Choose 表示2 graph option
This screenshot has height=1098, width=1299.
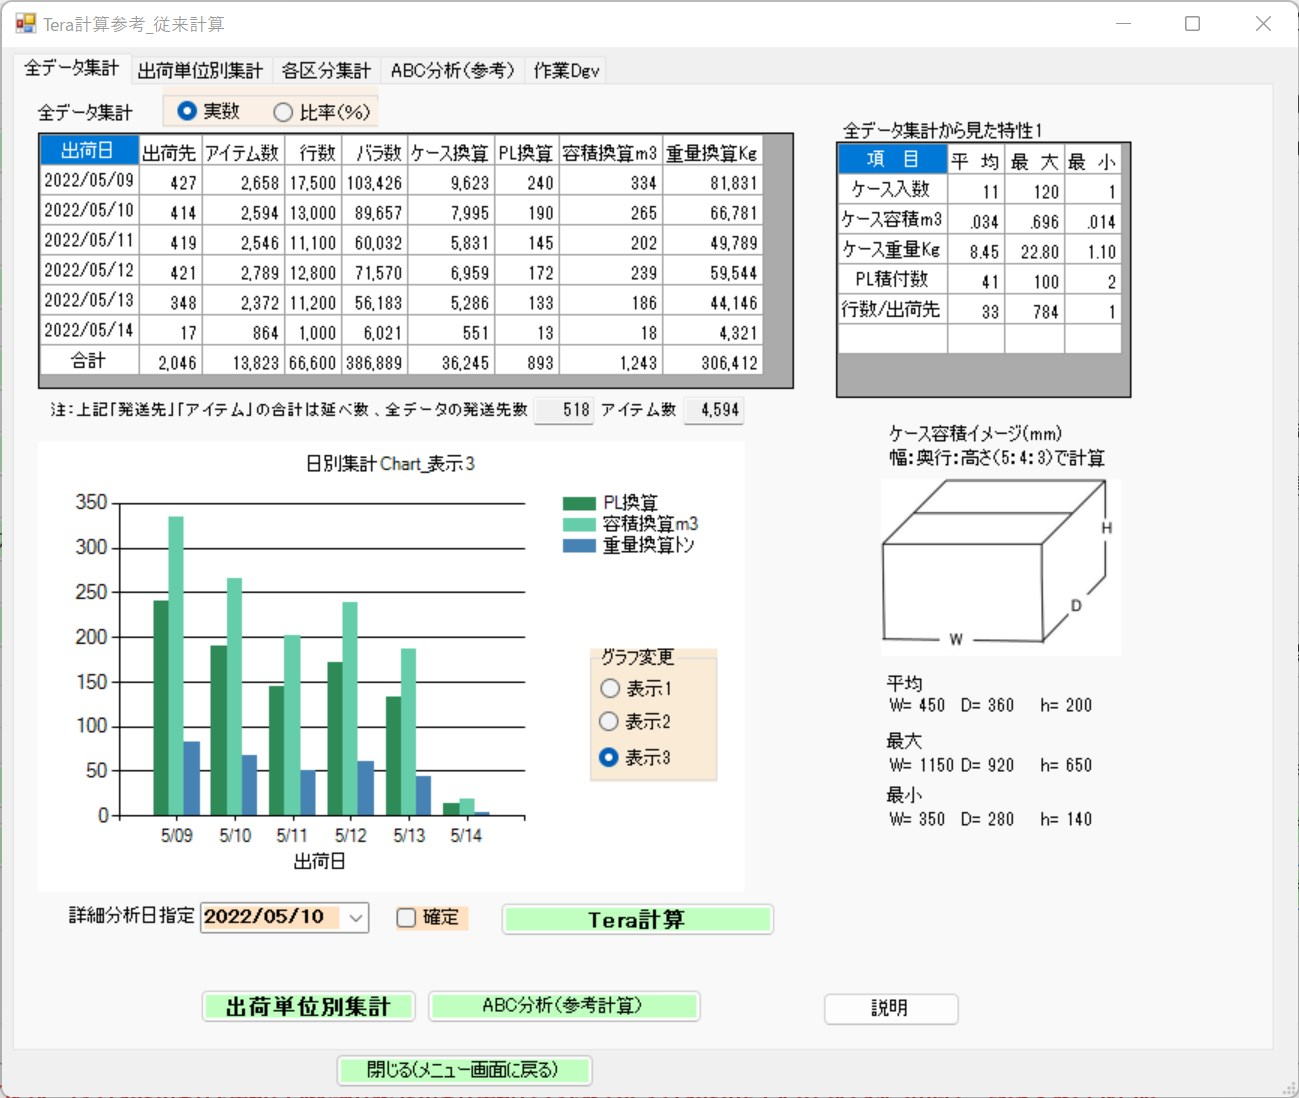609,721
